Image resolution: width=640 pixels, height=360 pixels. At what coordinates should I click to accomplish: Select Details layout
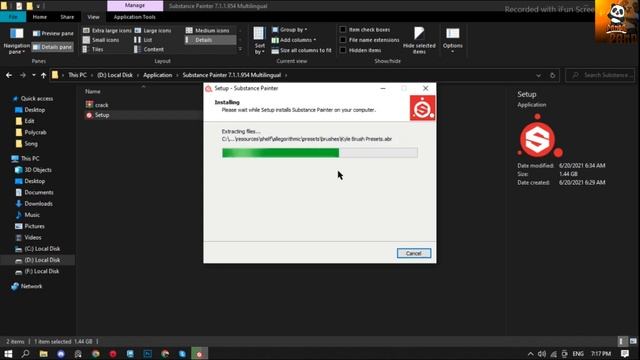click(x=210, y=40)
